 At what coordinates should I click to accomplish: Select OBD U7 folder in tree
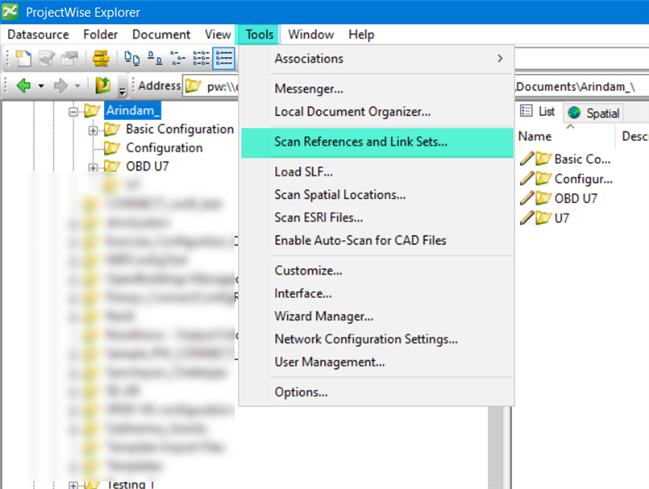pos(147,166)
